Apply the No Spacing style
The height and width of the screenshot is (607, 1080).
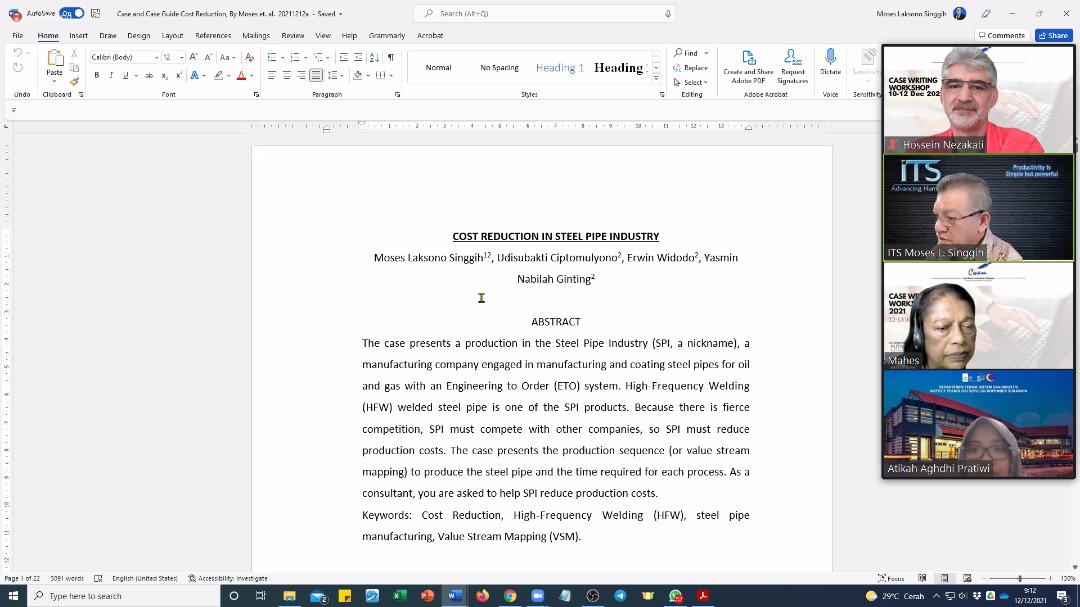point(499,68)
